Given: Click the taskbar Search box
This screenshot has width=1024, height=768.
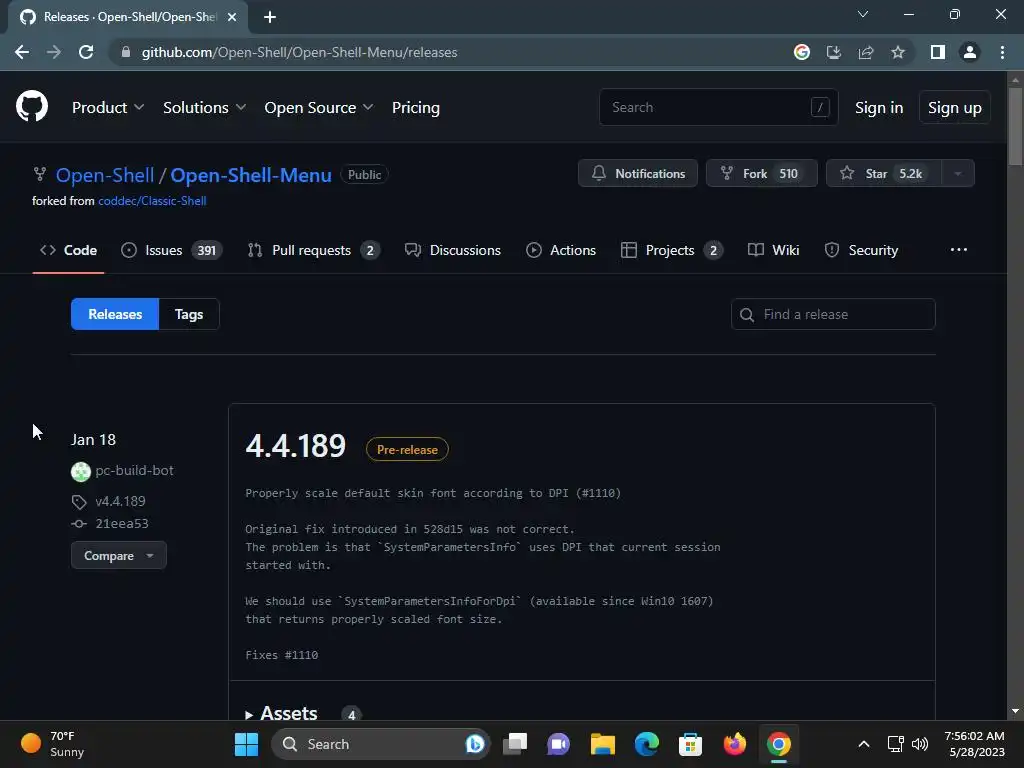Looking at the screenshot, I should pyautogui.click(x=380, y=744).
